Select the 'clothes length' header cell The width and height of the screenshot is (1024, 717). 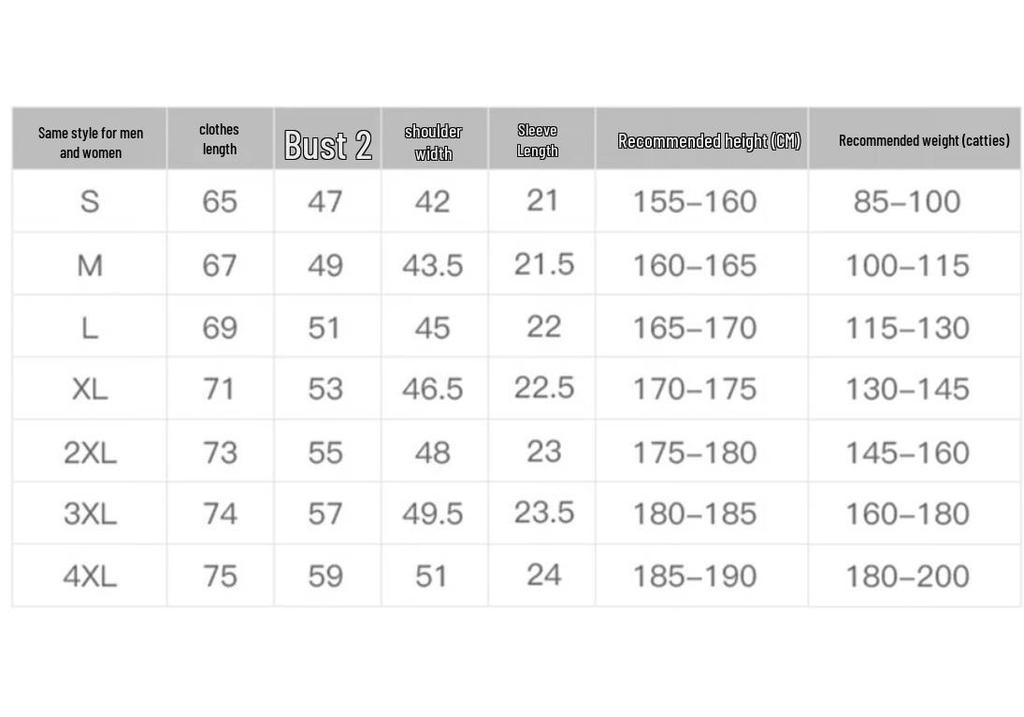[219, 139]
